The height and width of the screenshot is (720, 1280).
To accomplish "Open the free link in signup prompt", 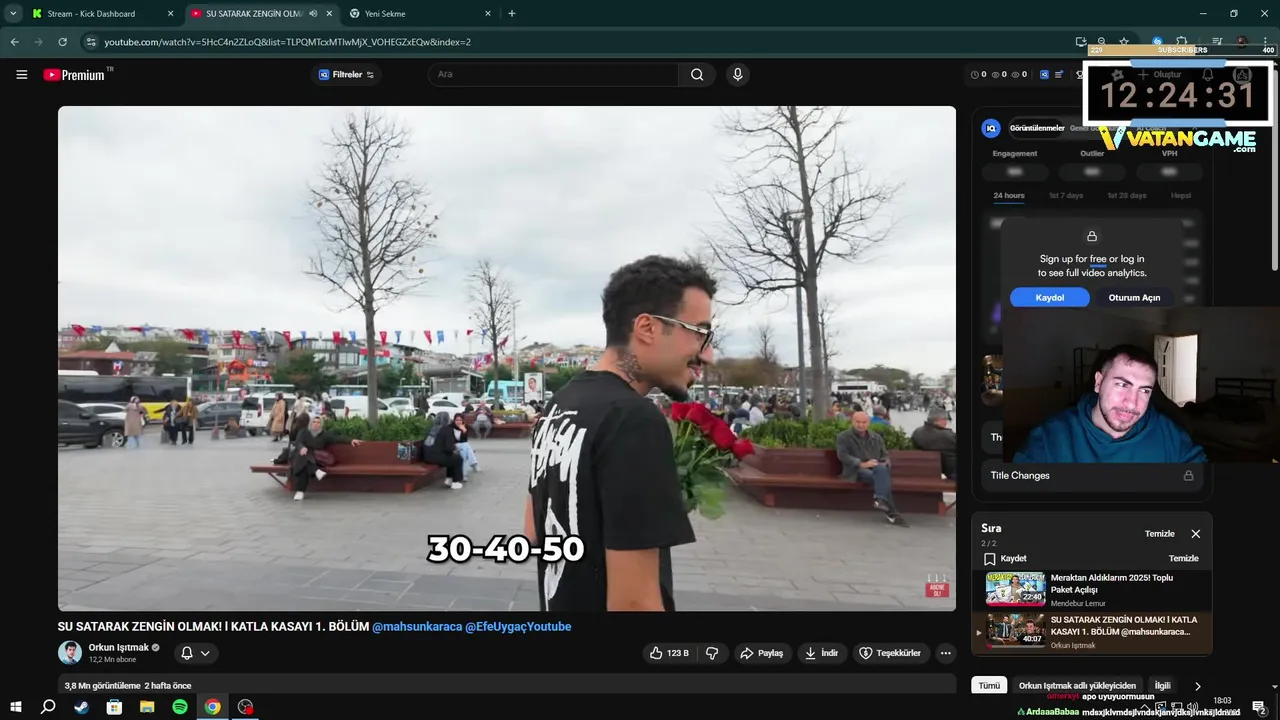I will coord(1098,259).
